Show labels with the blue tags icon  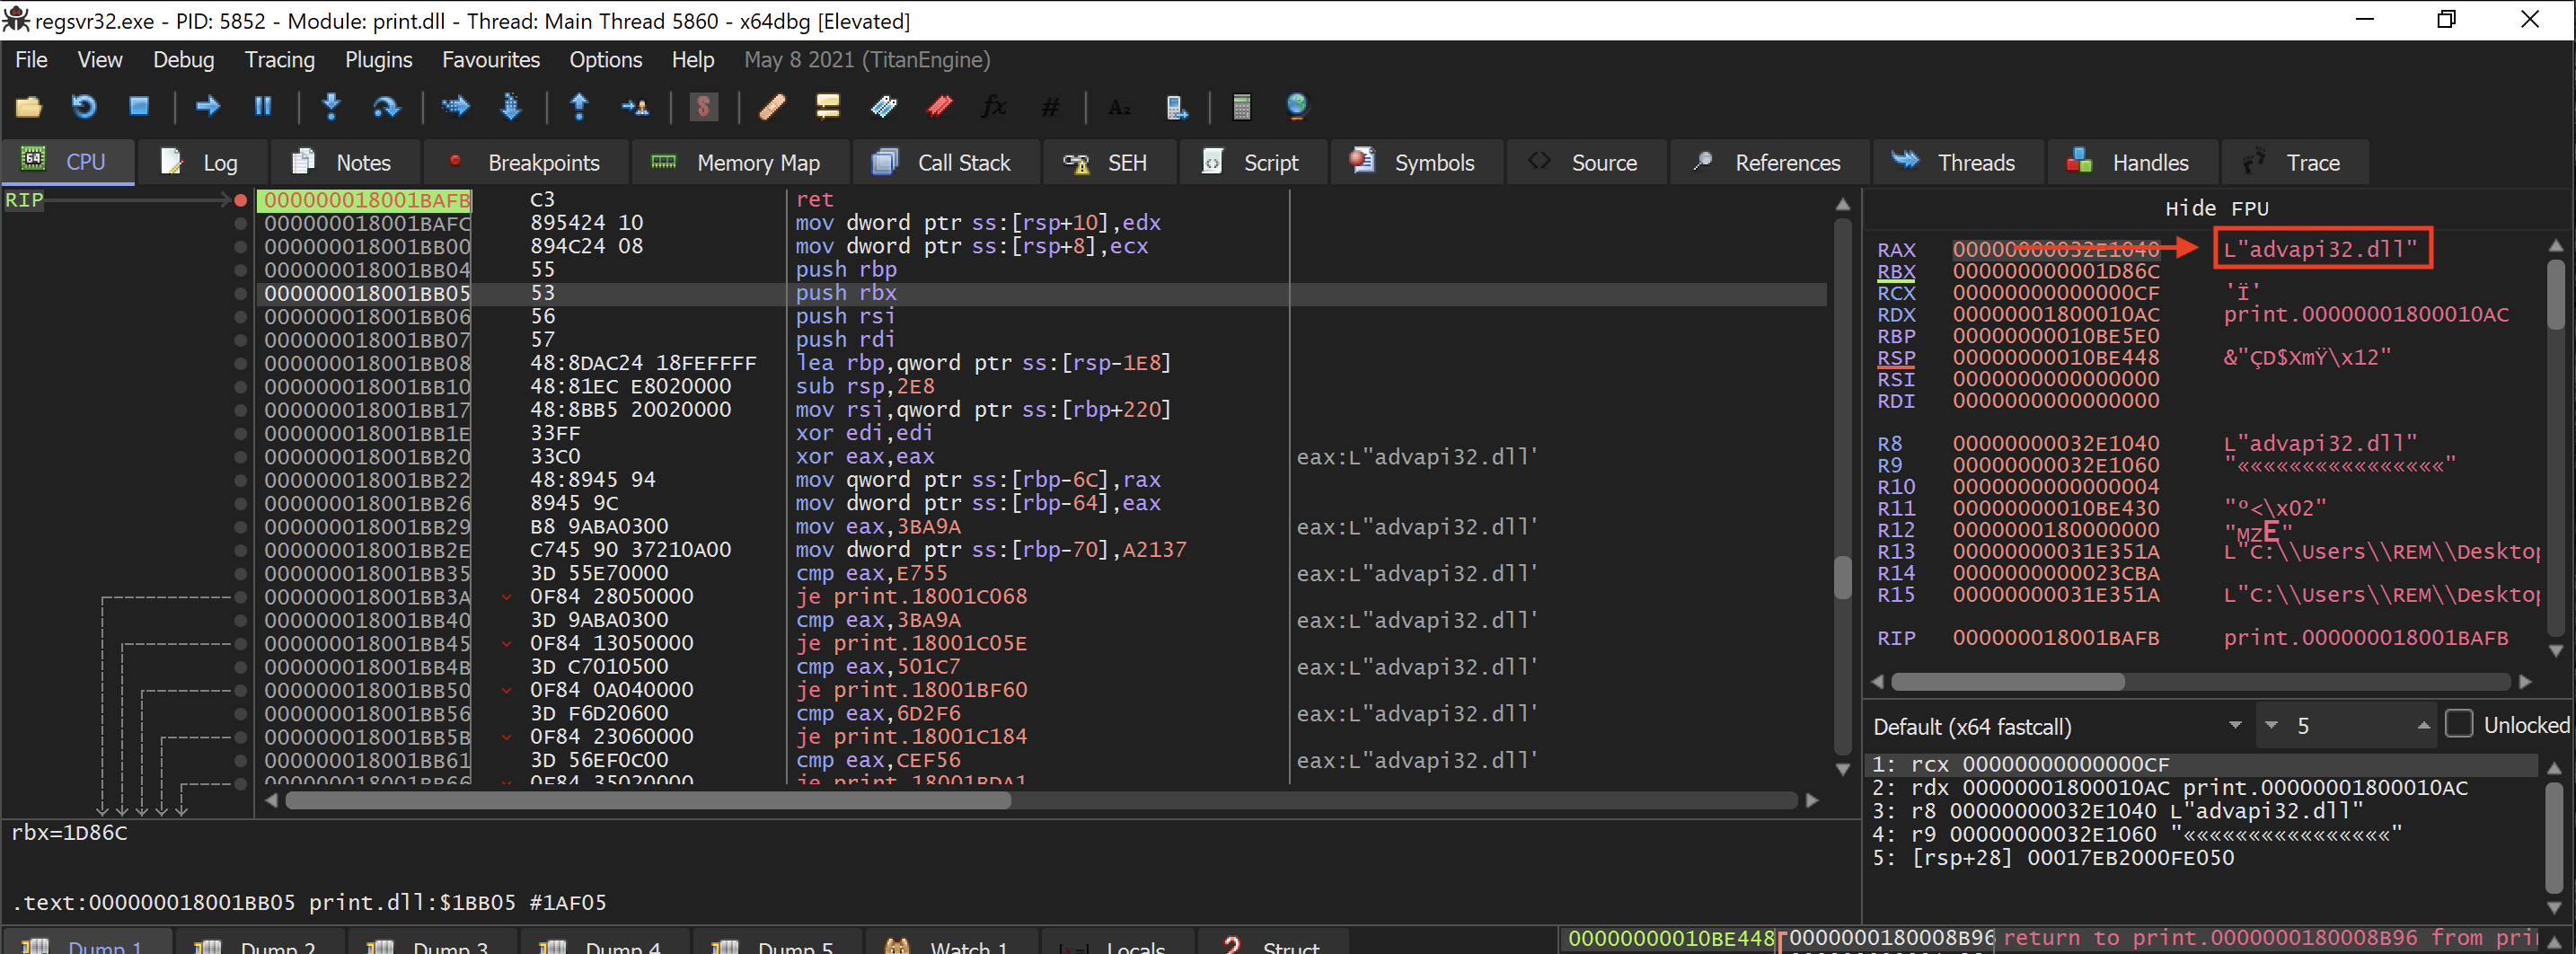(x=884, y=106)
